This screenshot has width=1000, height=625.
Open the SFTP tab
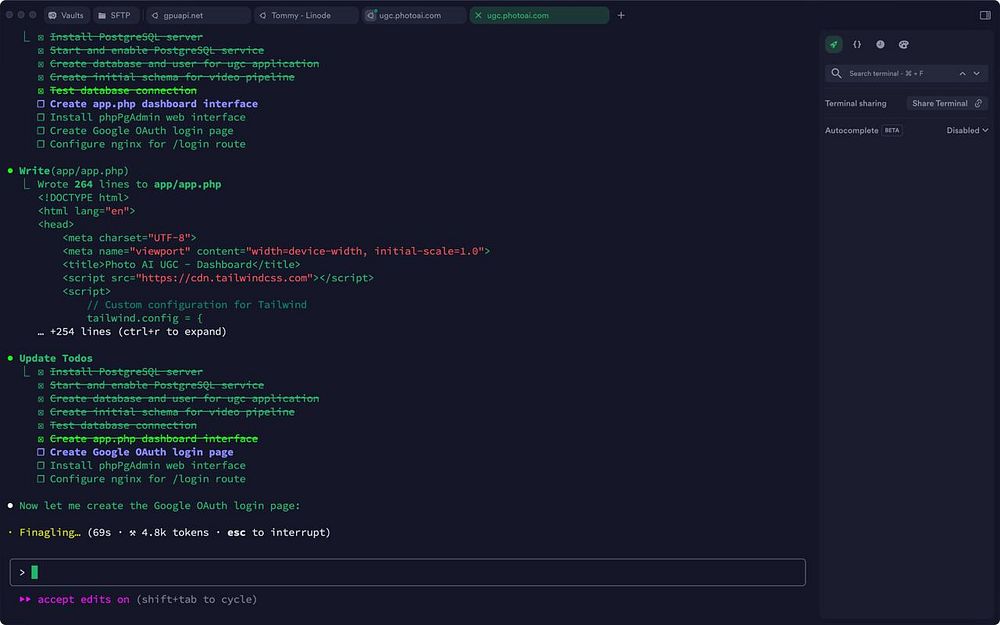click(115, 15)
